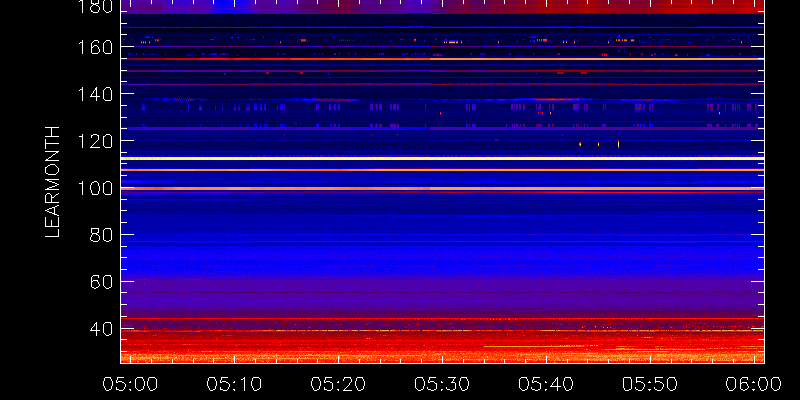
Task: Click the 120 frequency axis label
Action: point(96,141)
